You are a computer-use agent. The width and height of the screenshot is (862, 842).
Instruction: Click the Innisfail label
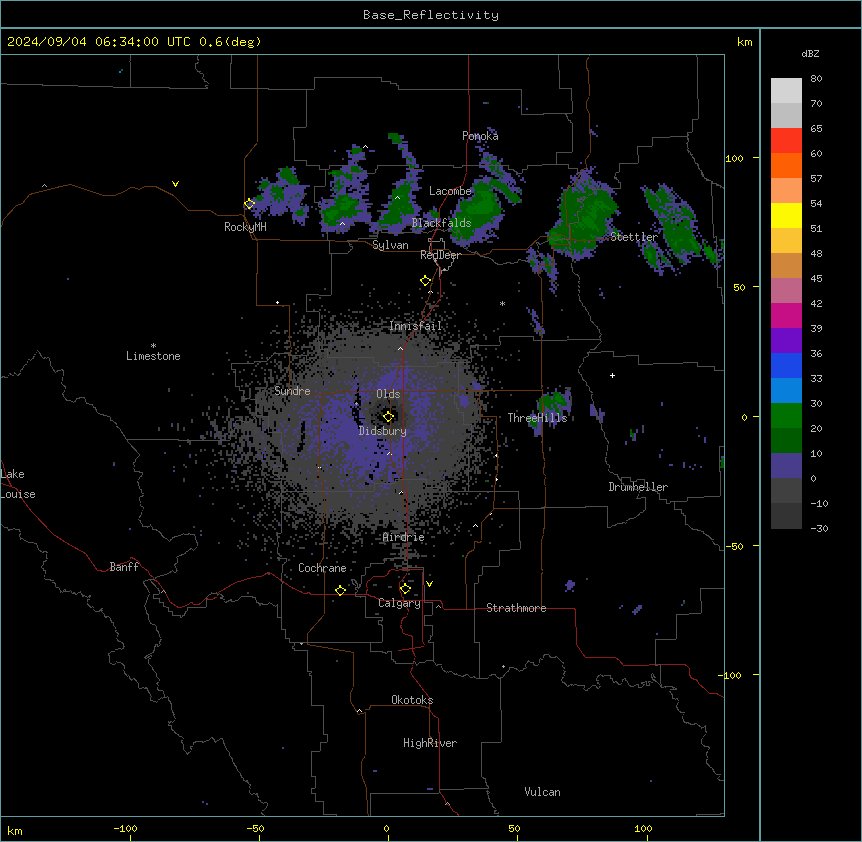[x=415, y=326]
